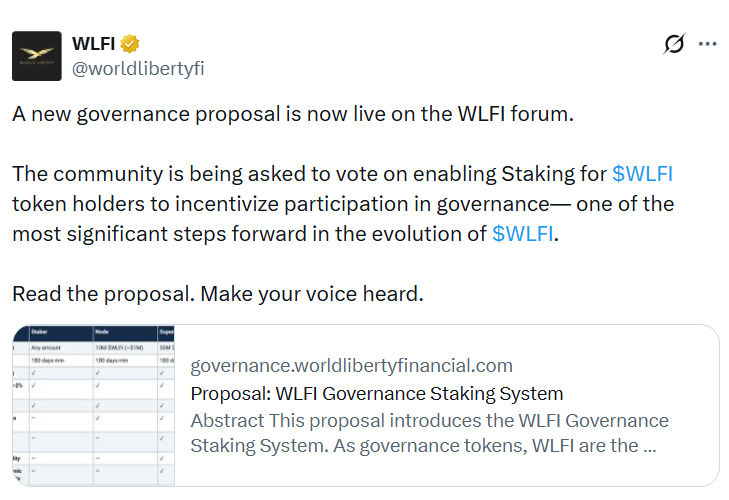Open the staking table preview thumbnail
The image size is (729, 500).
pos(93,406)
